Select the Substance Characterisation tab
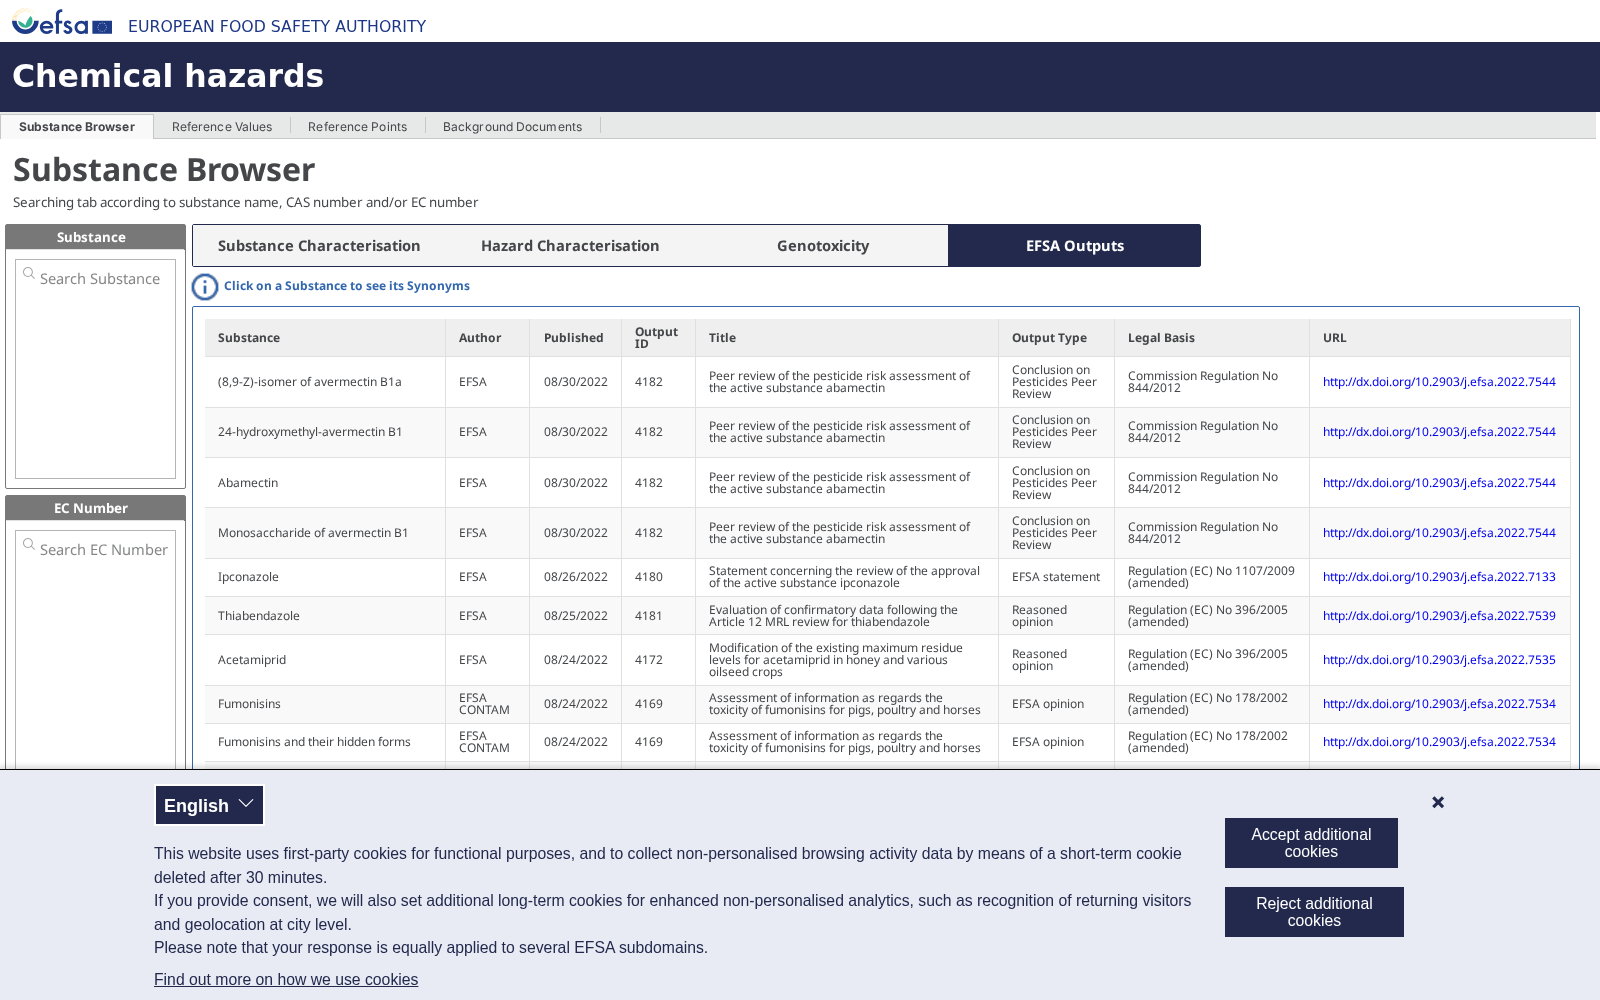Viewport: 1600px width, 1000px height. coord(319,246)
